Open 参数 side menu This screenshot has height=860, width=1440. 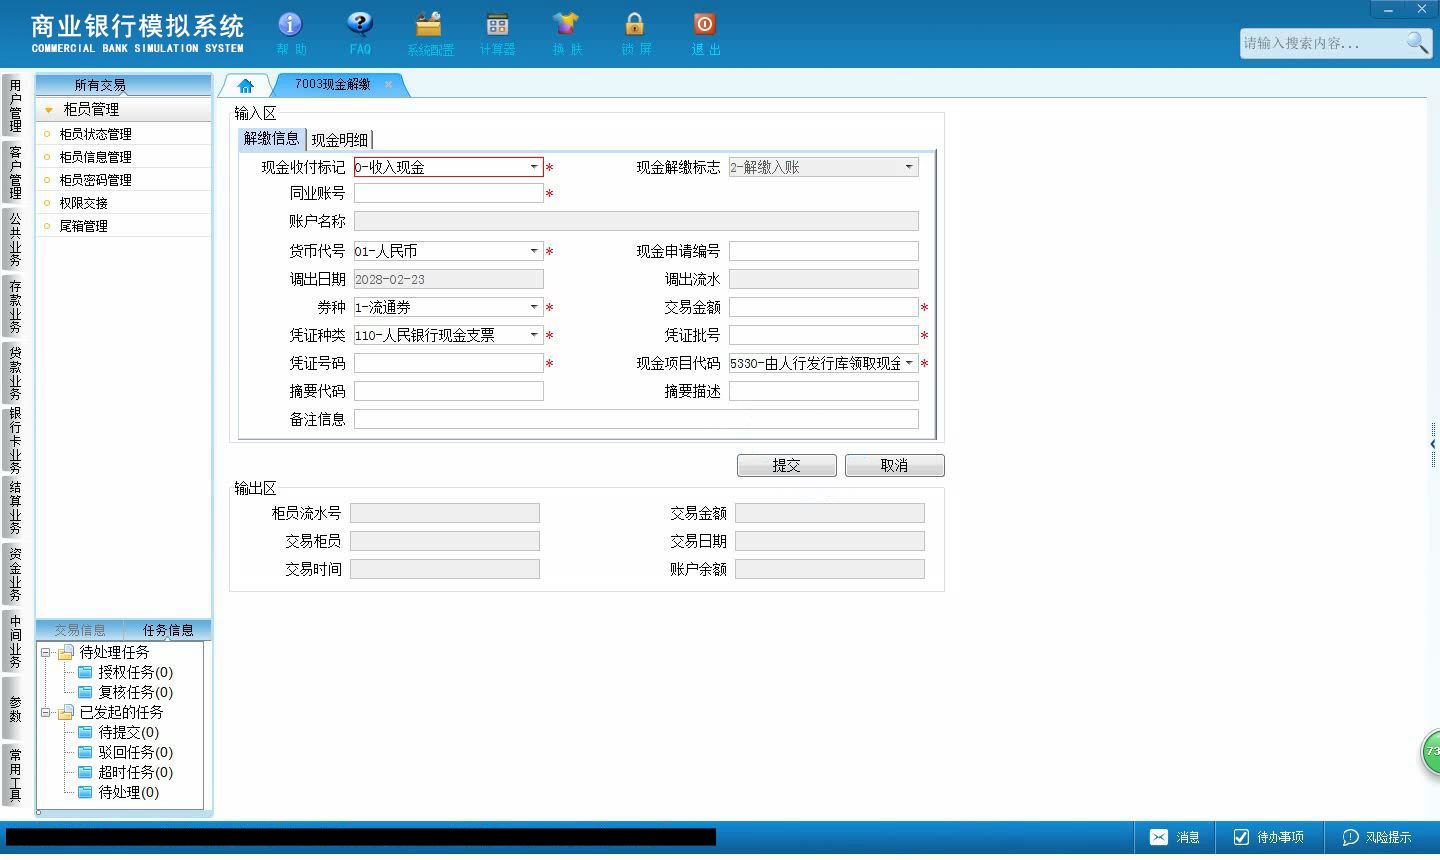(15, 708)
